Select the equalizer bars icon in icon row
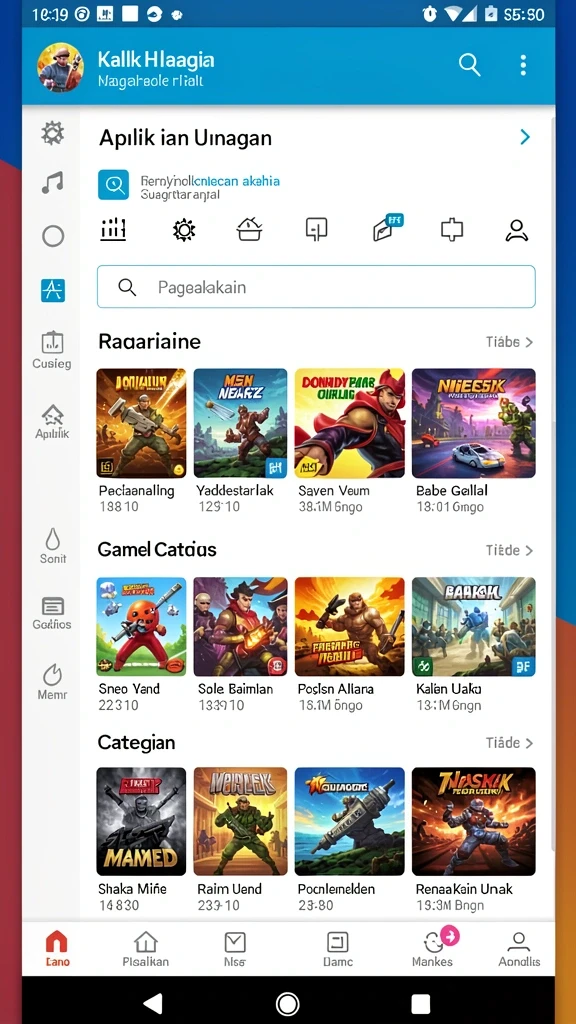 point(113,230)
